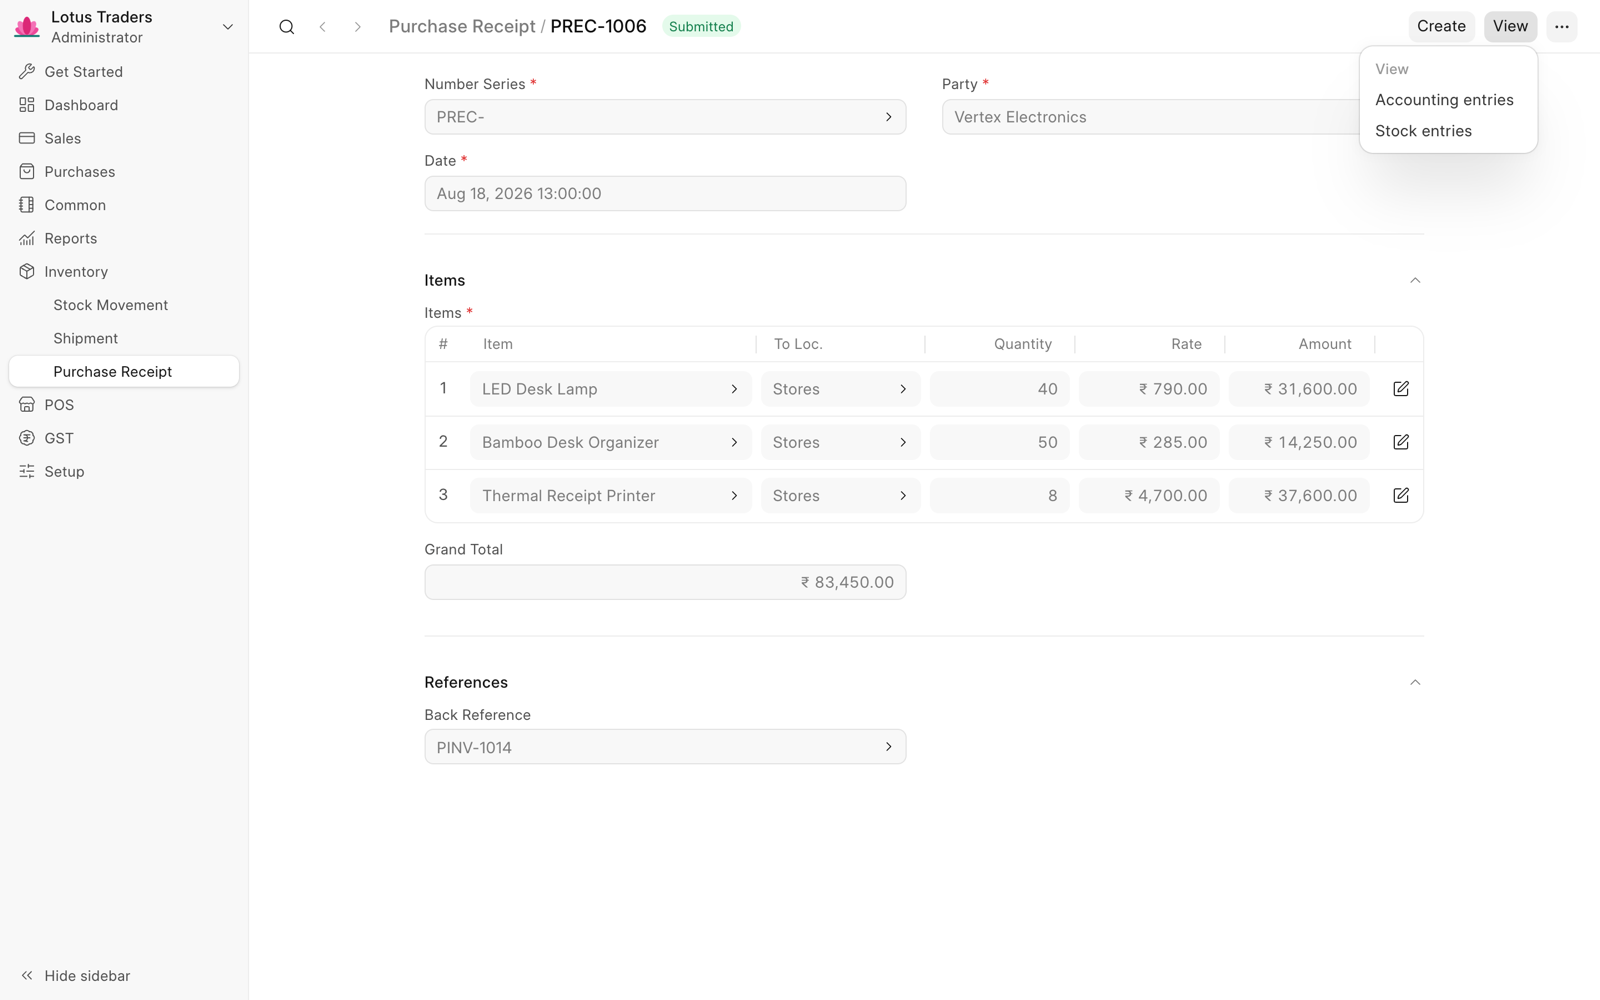Screen dimensions: 1600x1000
Task: Click the POS store icon
Action: point(27,405)
